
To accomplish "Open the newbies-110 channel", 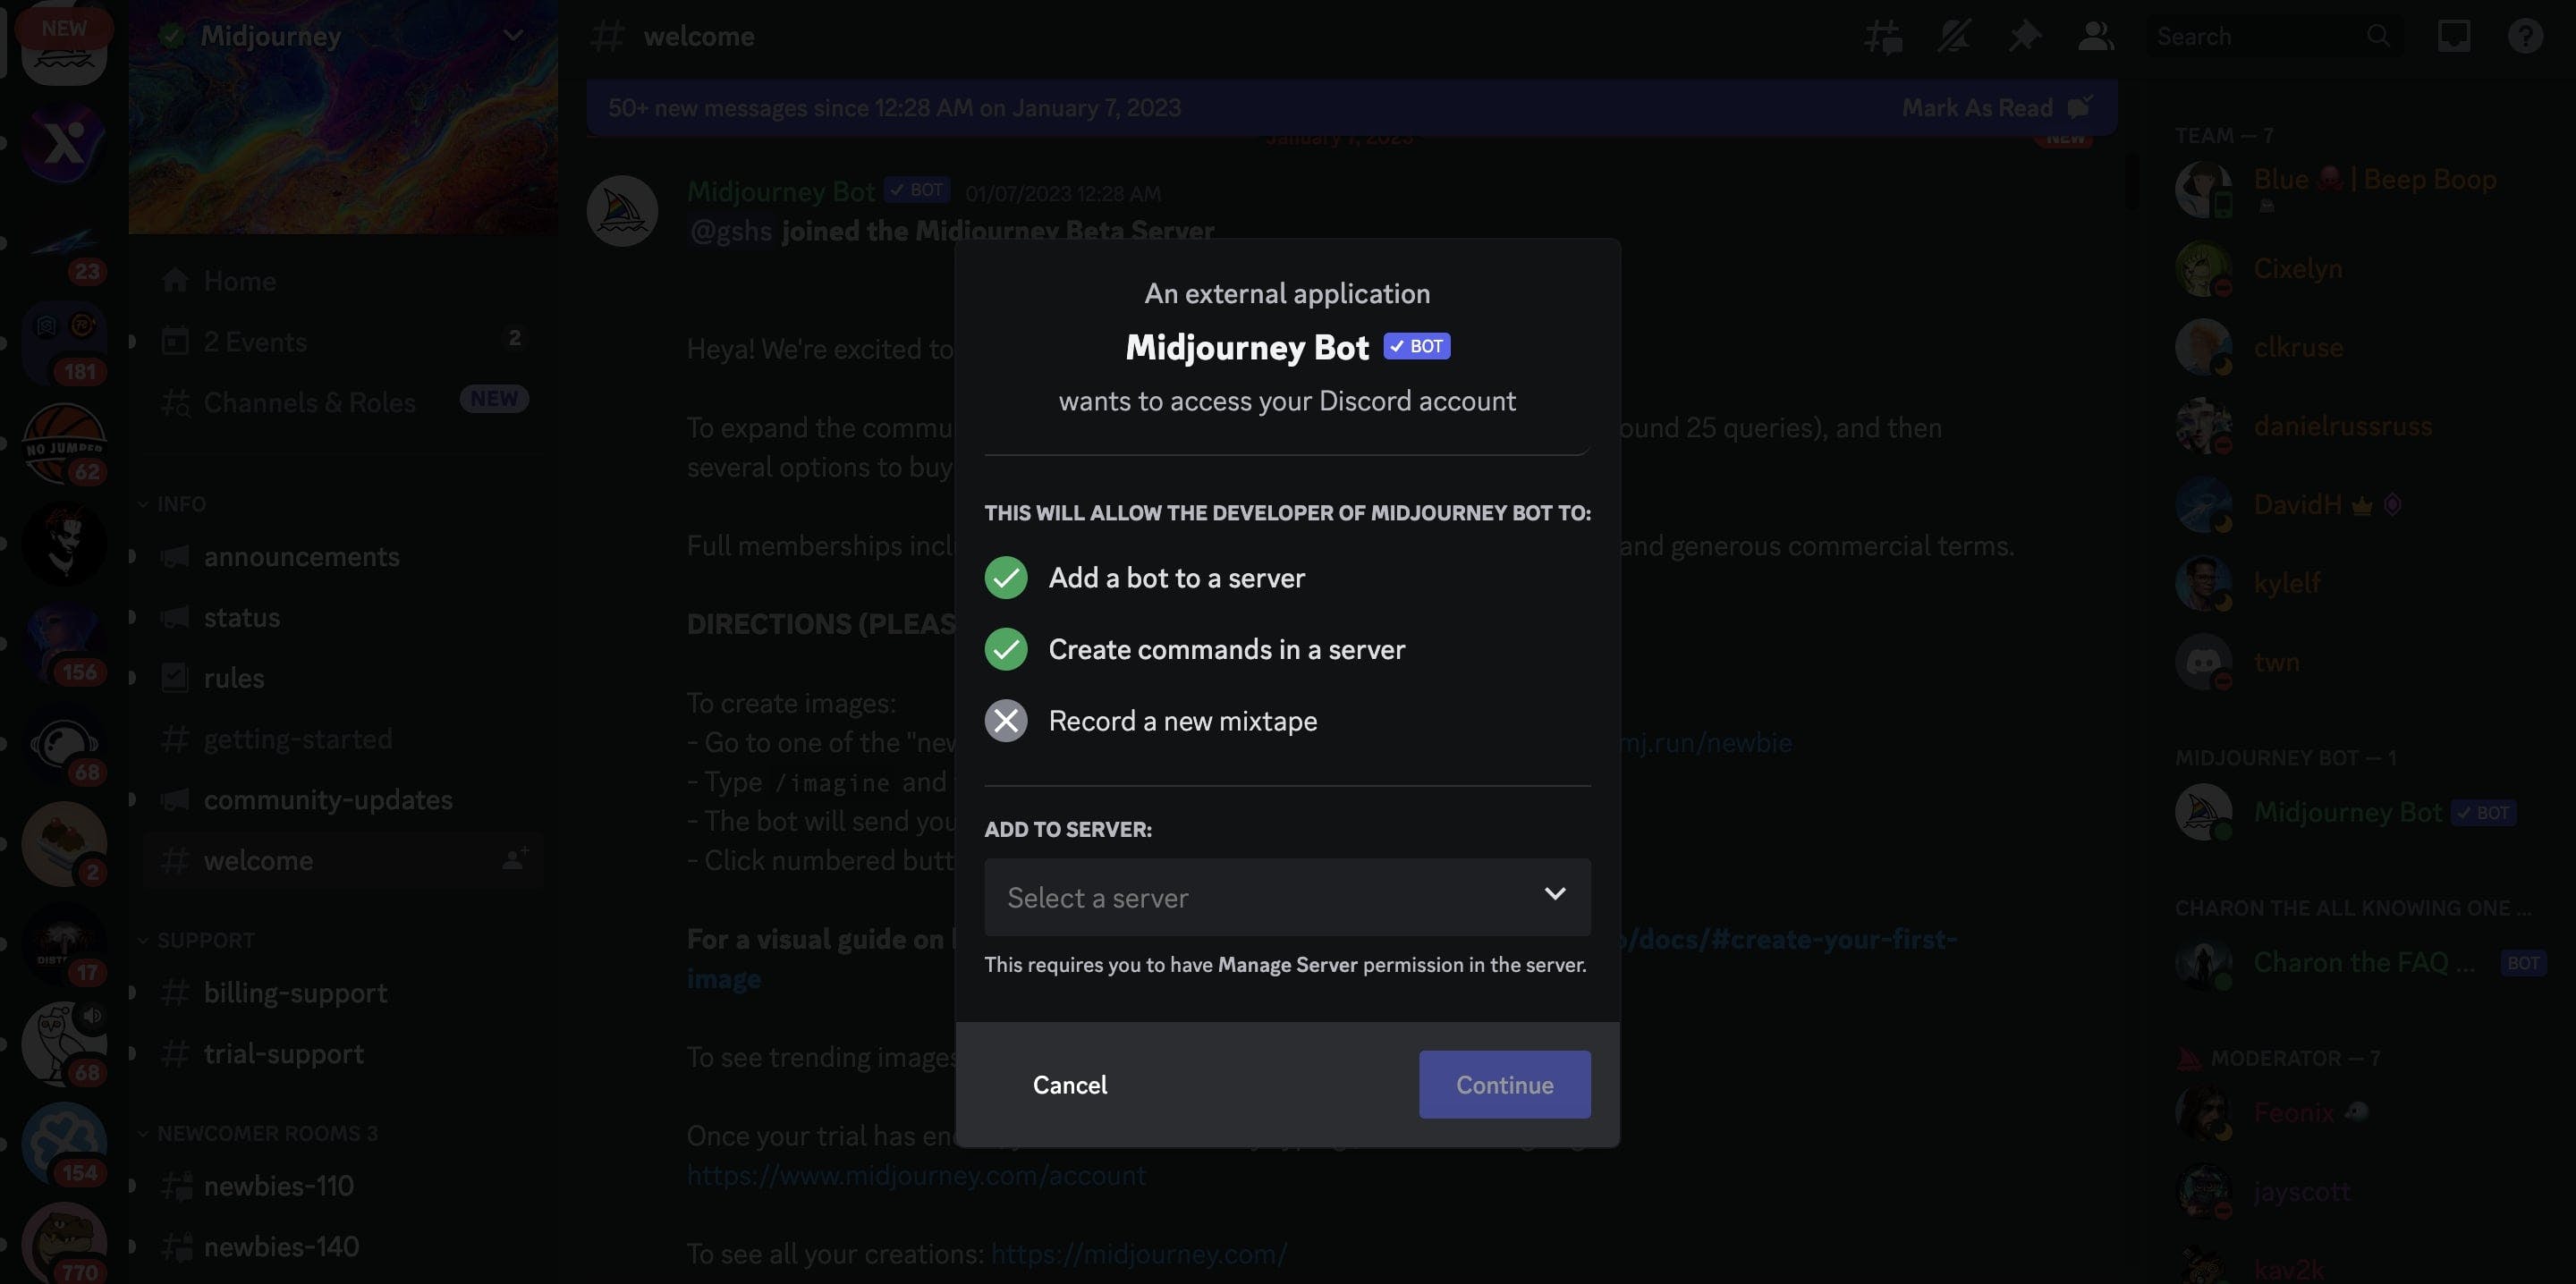I will click(x=343, y=1186).
